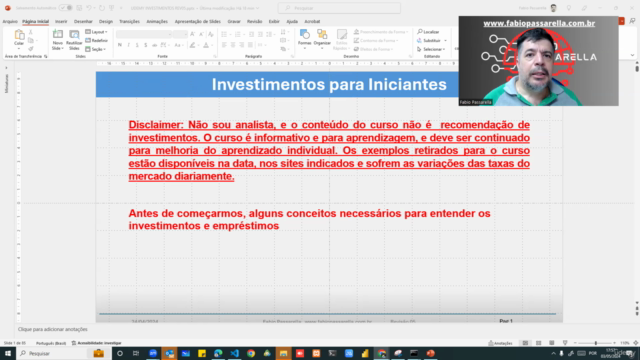The image size is (640, 360).
Task: Switch to slide sorter view in status bar
Action: point(538,343)
